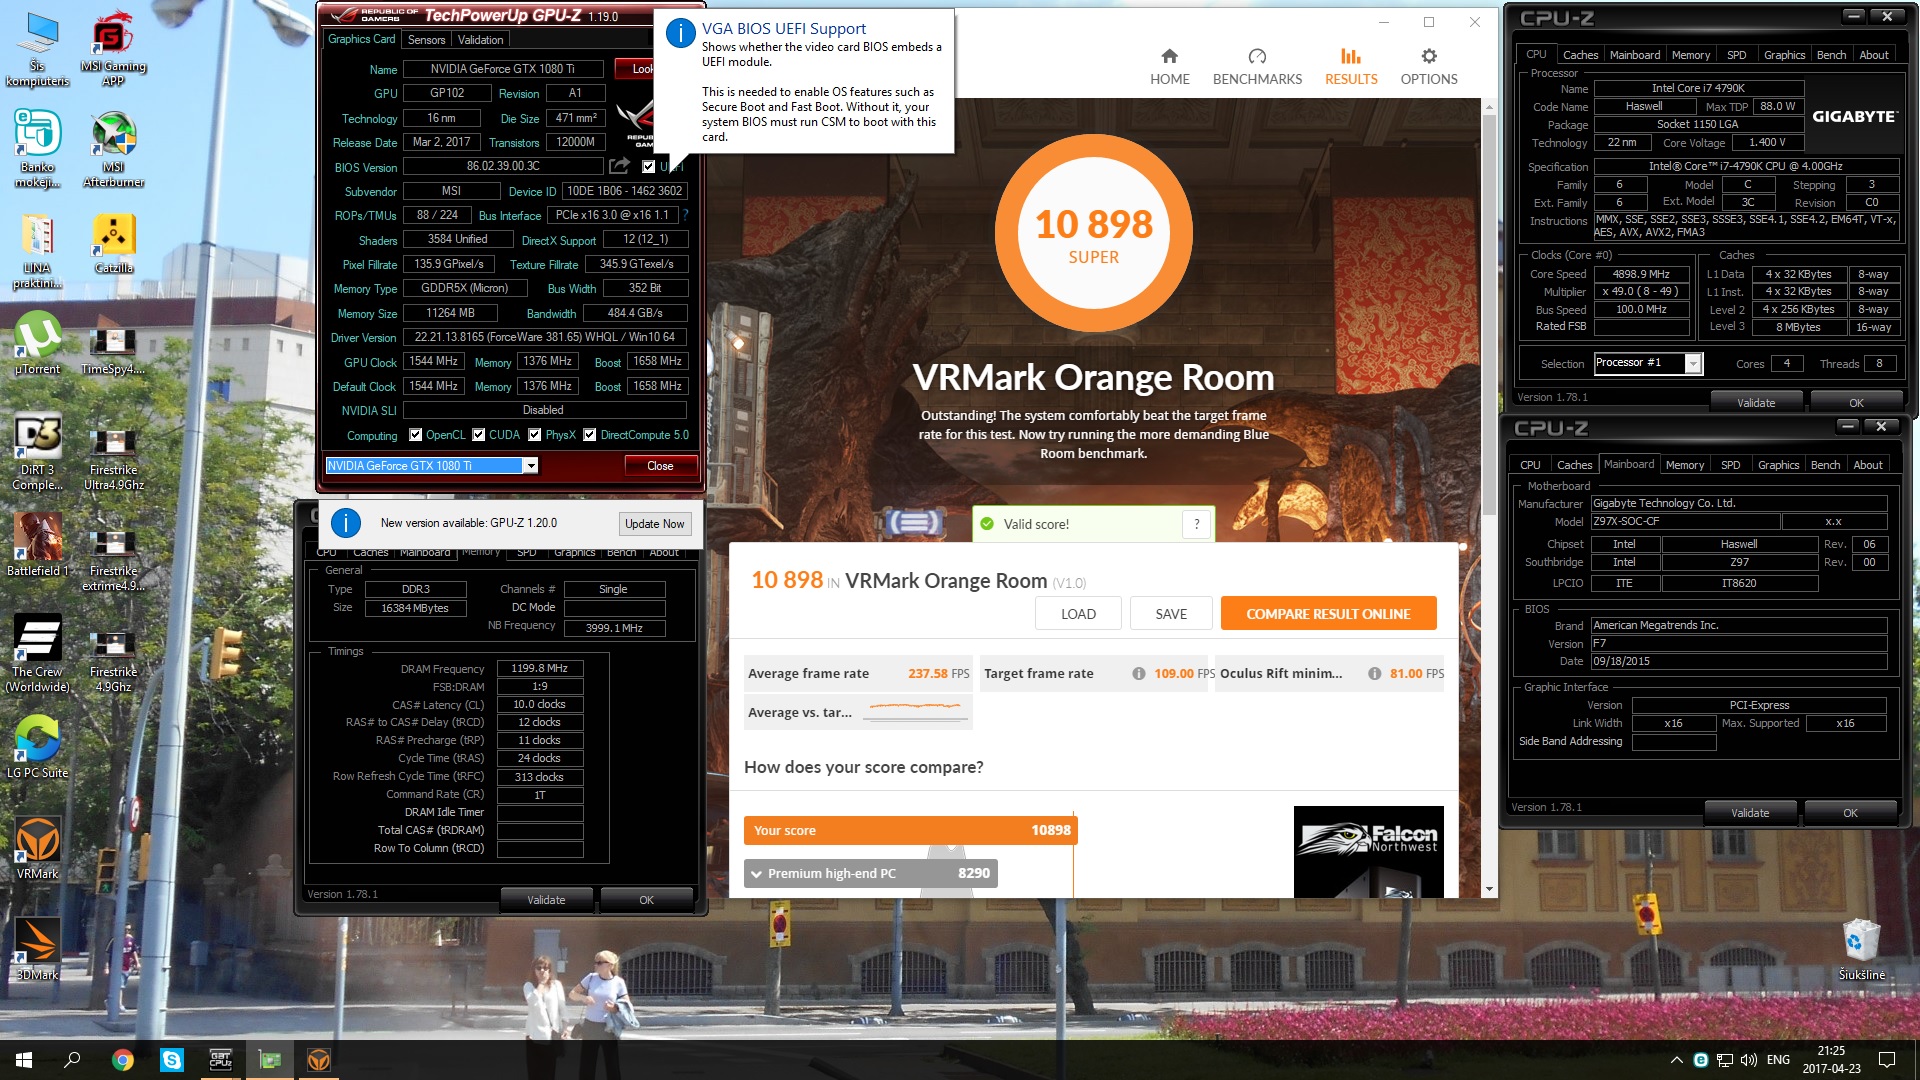Toggle the UEFI checkbox in GPU-Z
This screenshot has height=1080, width=1920.
point(649,166)
